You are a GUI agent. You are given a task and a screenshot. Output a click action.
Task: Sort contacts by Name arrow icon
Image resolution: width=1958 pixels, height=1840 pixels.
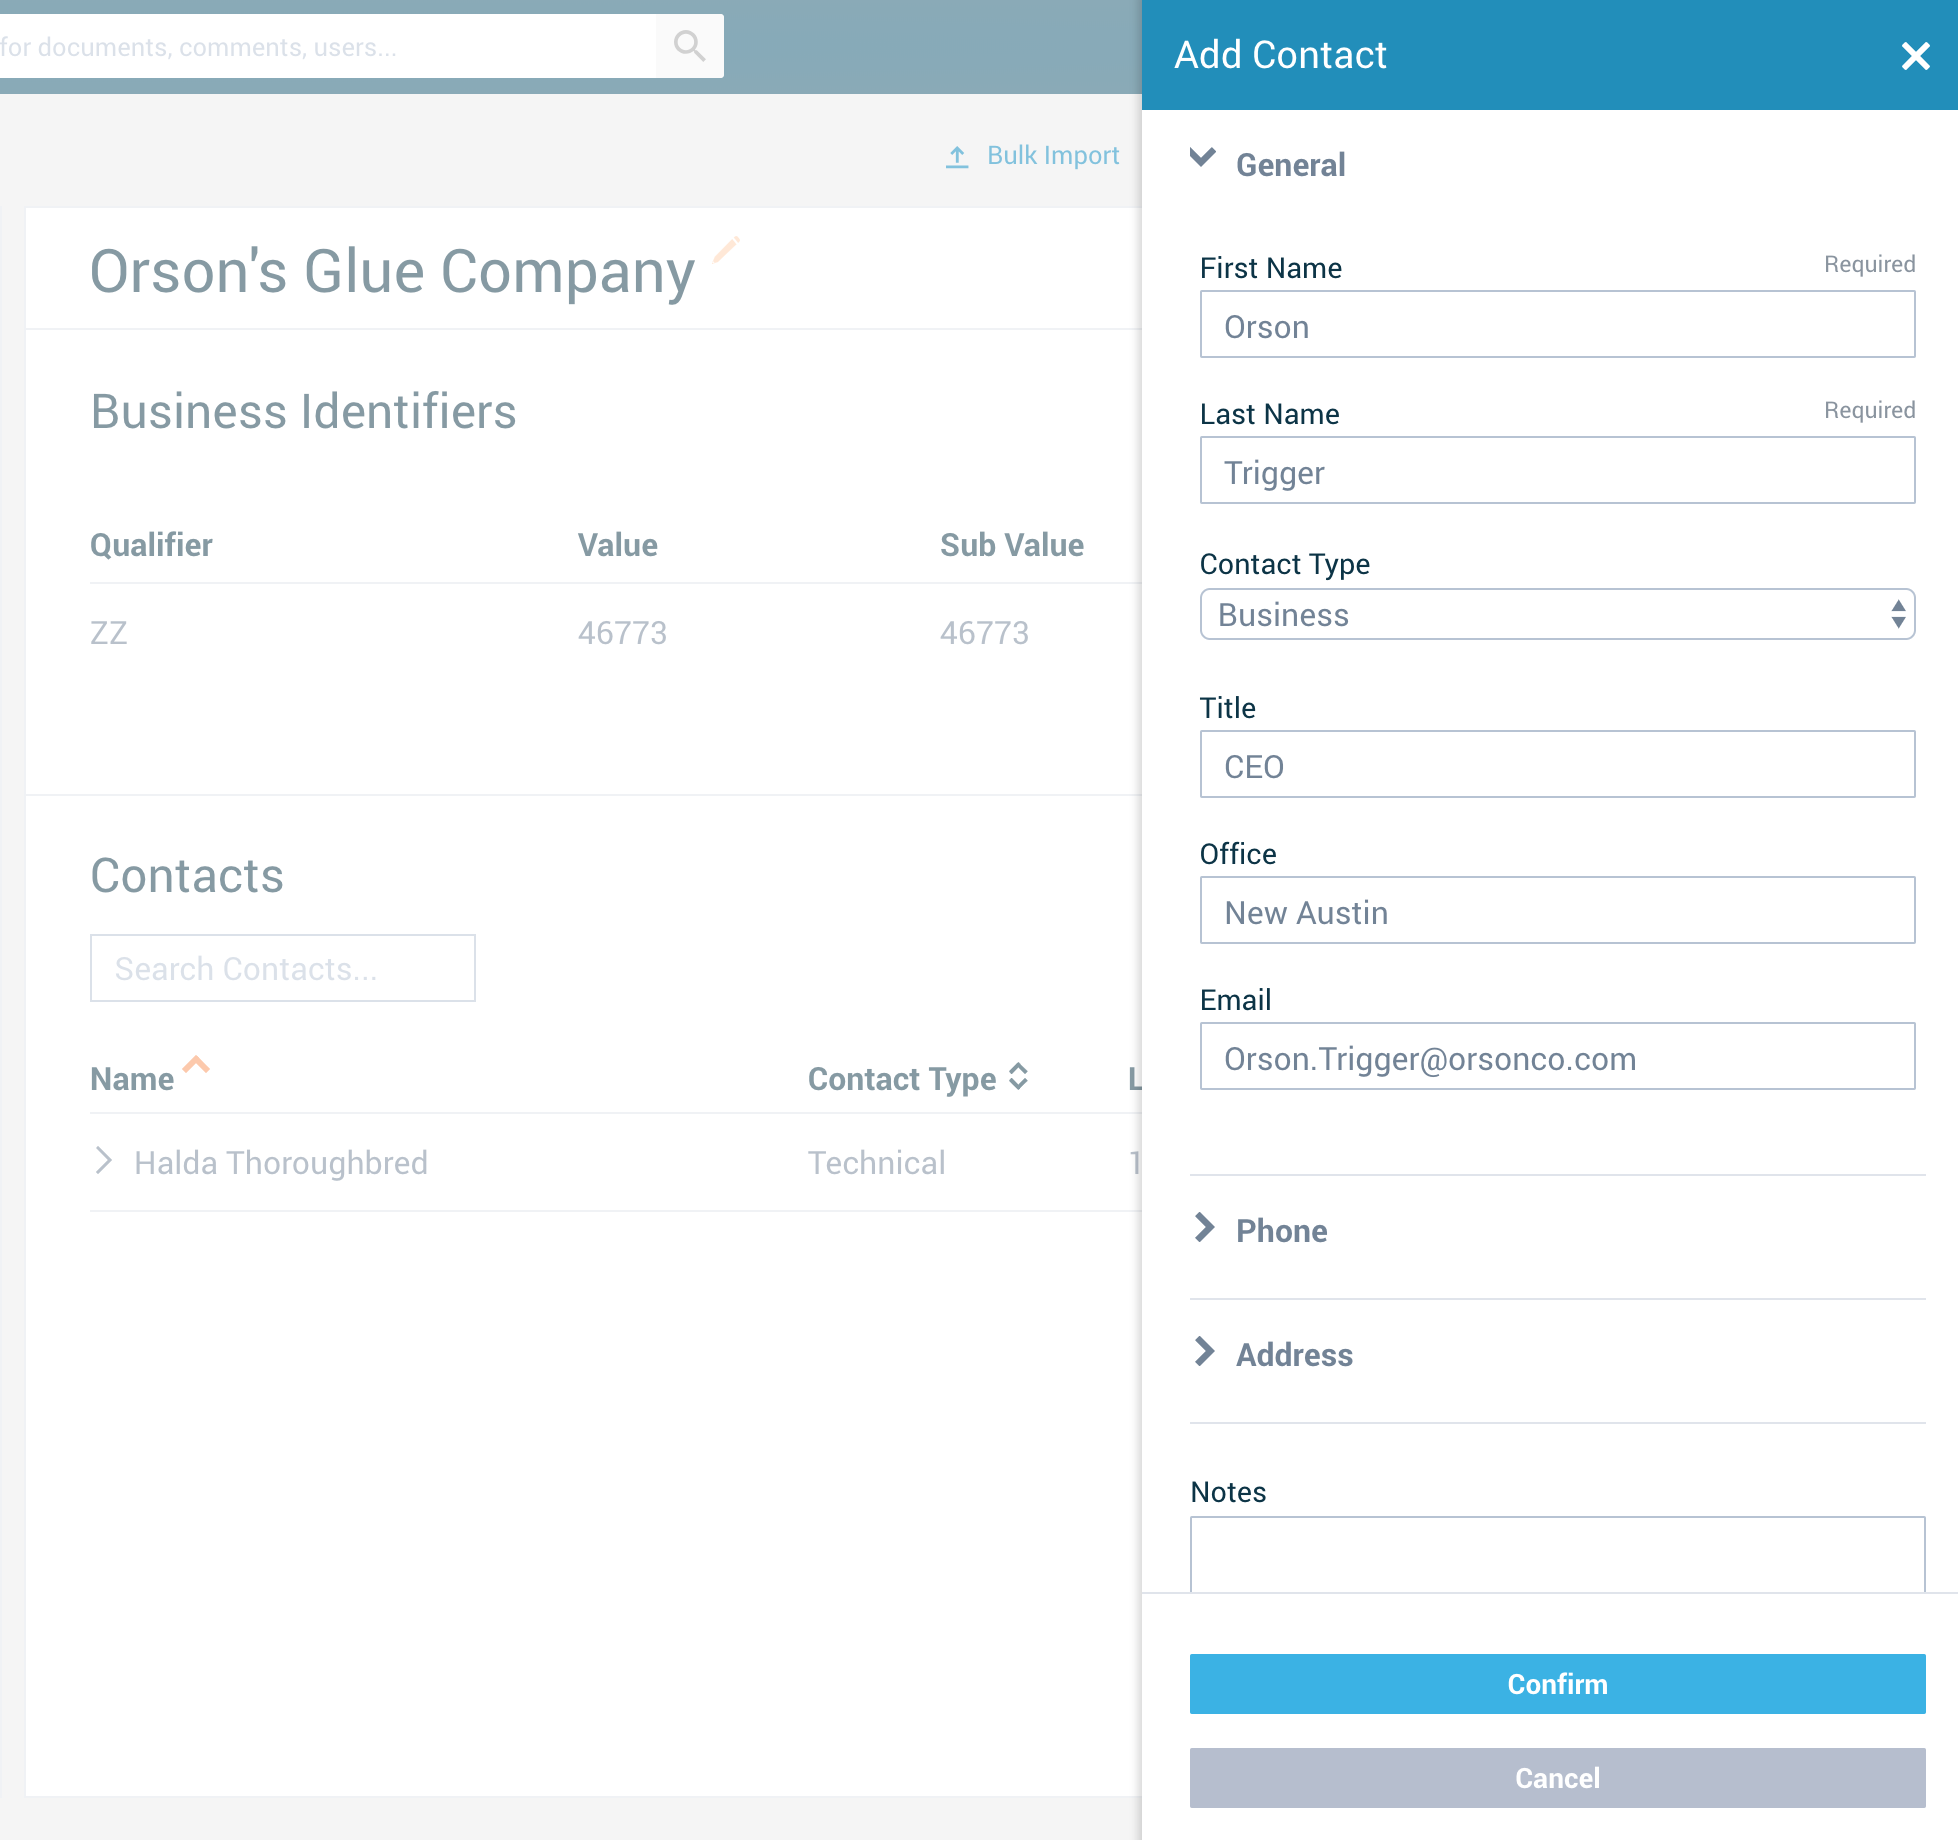click(x=196, y=1065)
